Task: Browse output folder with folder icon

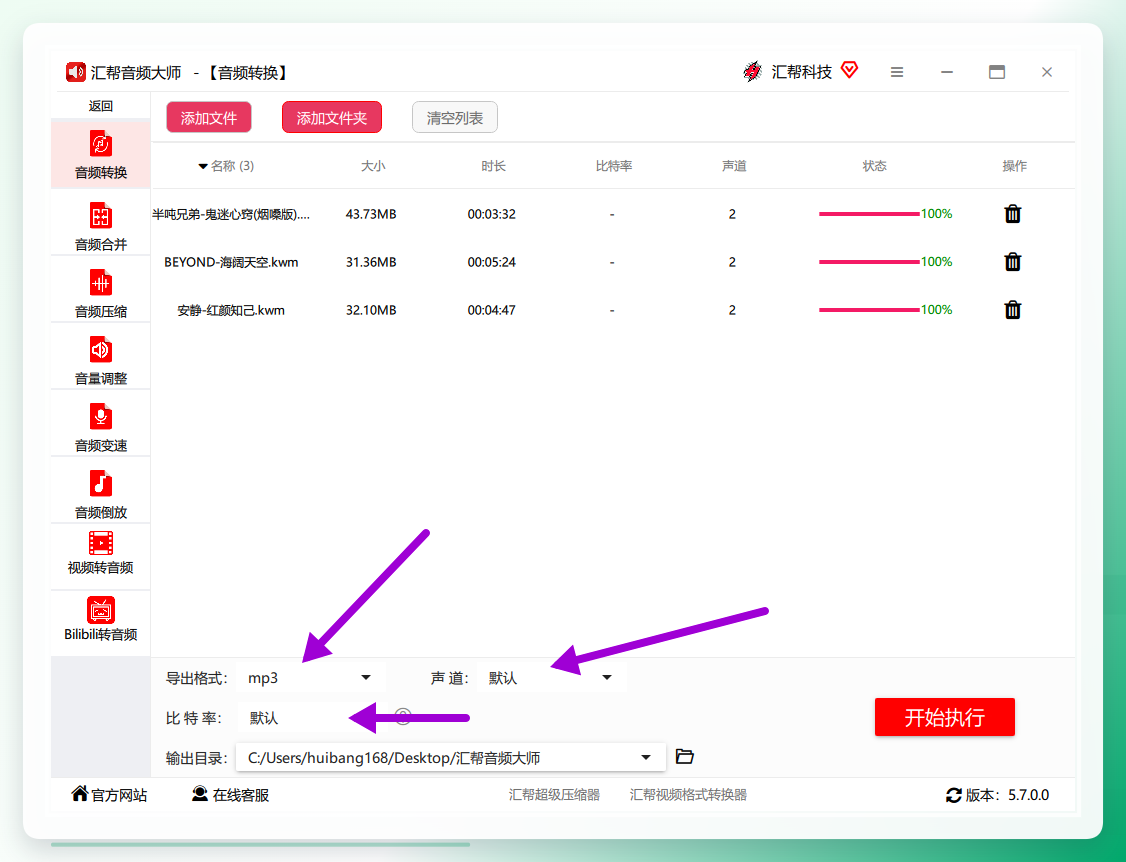Action: [684, 756]
